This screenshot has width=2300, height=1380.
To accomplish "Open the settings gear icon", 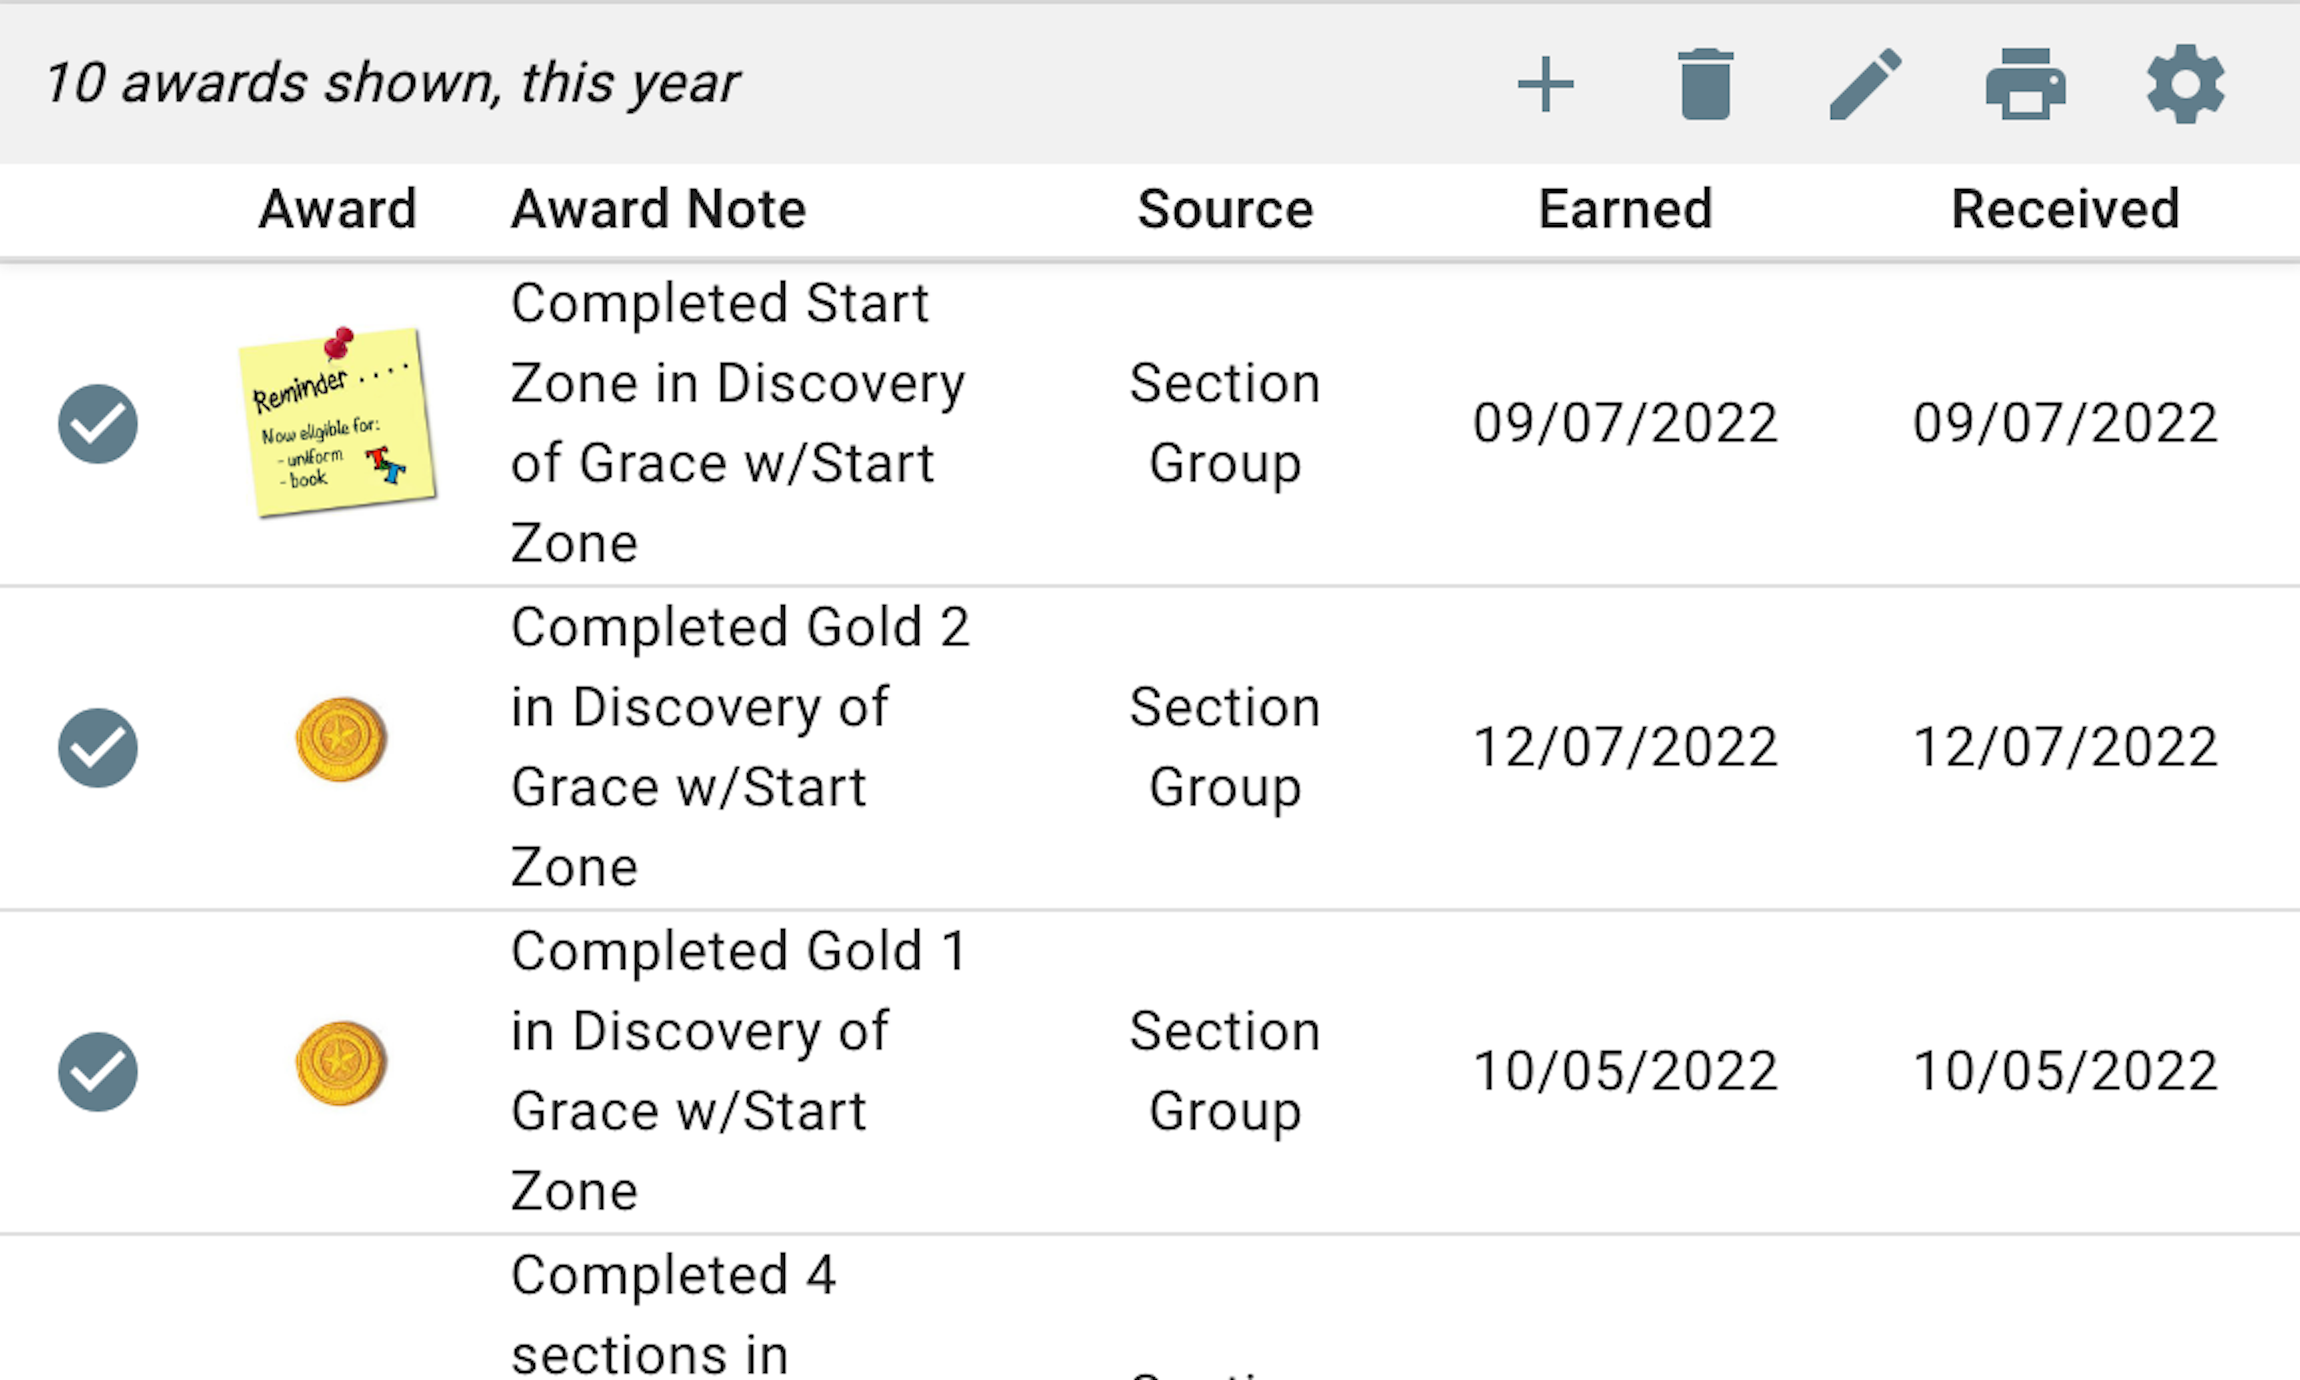I will point(2185,84).
